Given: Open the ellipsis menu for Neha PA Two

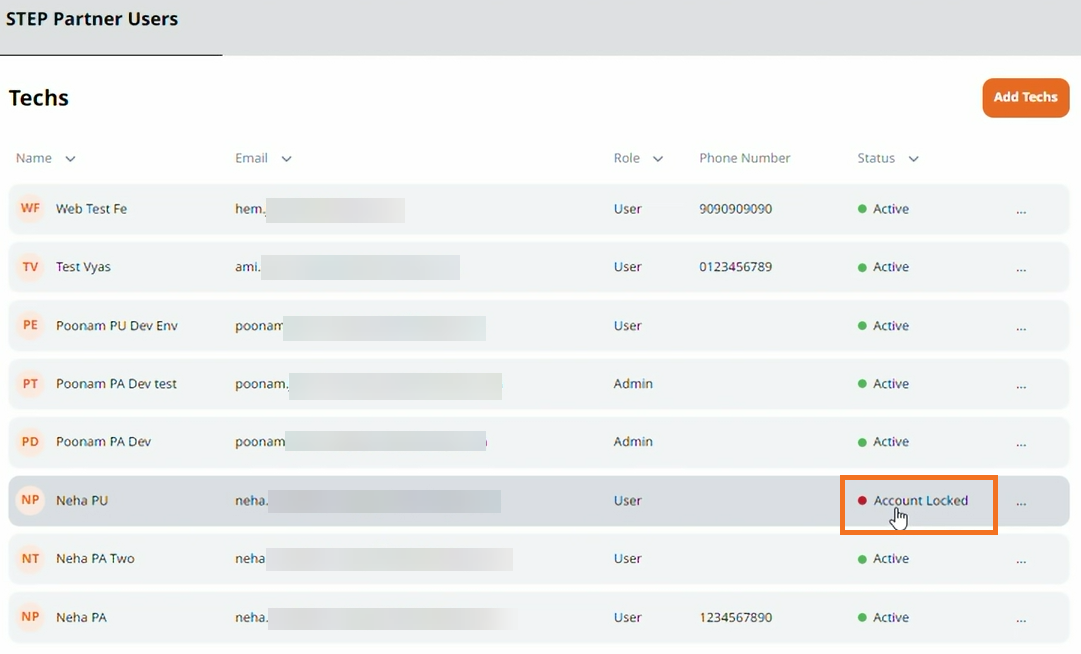Looking at the screenshot, I should 1021,560.
